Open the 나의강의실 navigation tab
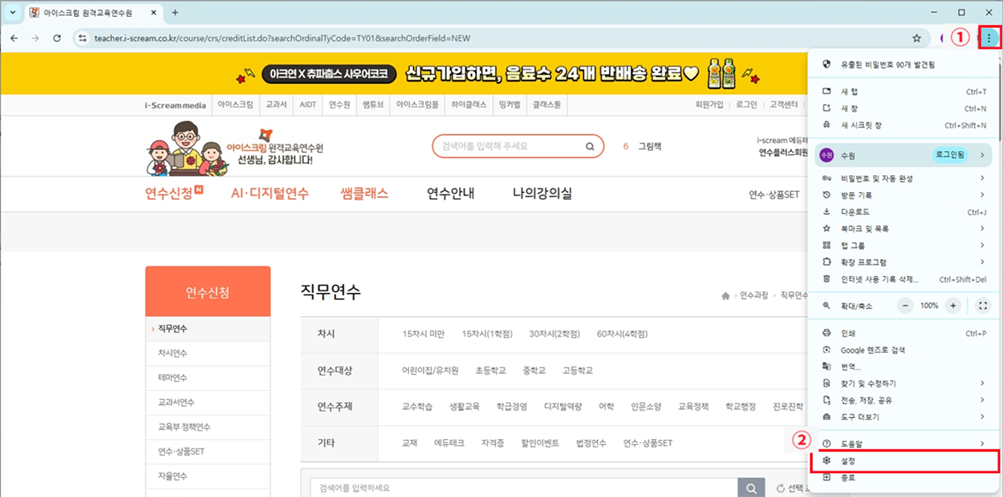 click(542, 194)
